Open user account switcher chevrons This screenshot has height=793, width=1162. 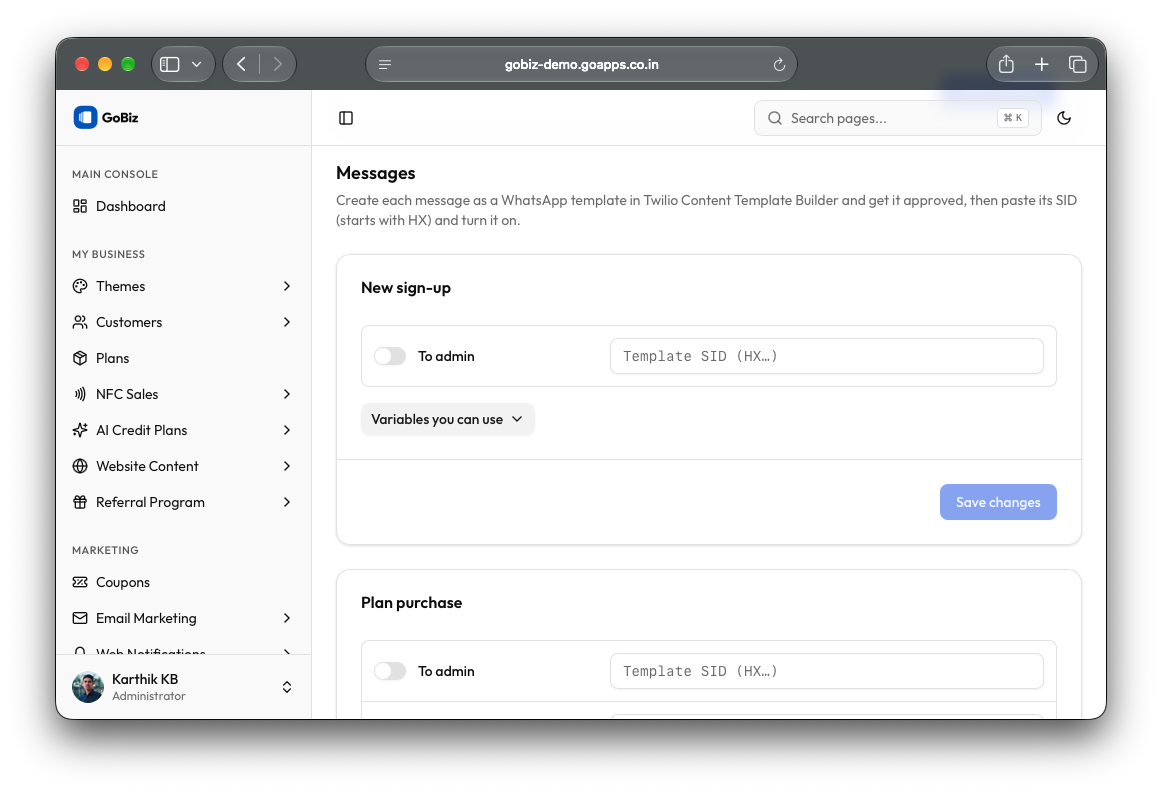point(287,687)
